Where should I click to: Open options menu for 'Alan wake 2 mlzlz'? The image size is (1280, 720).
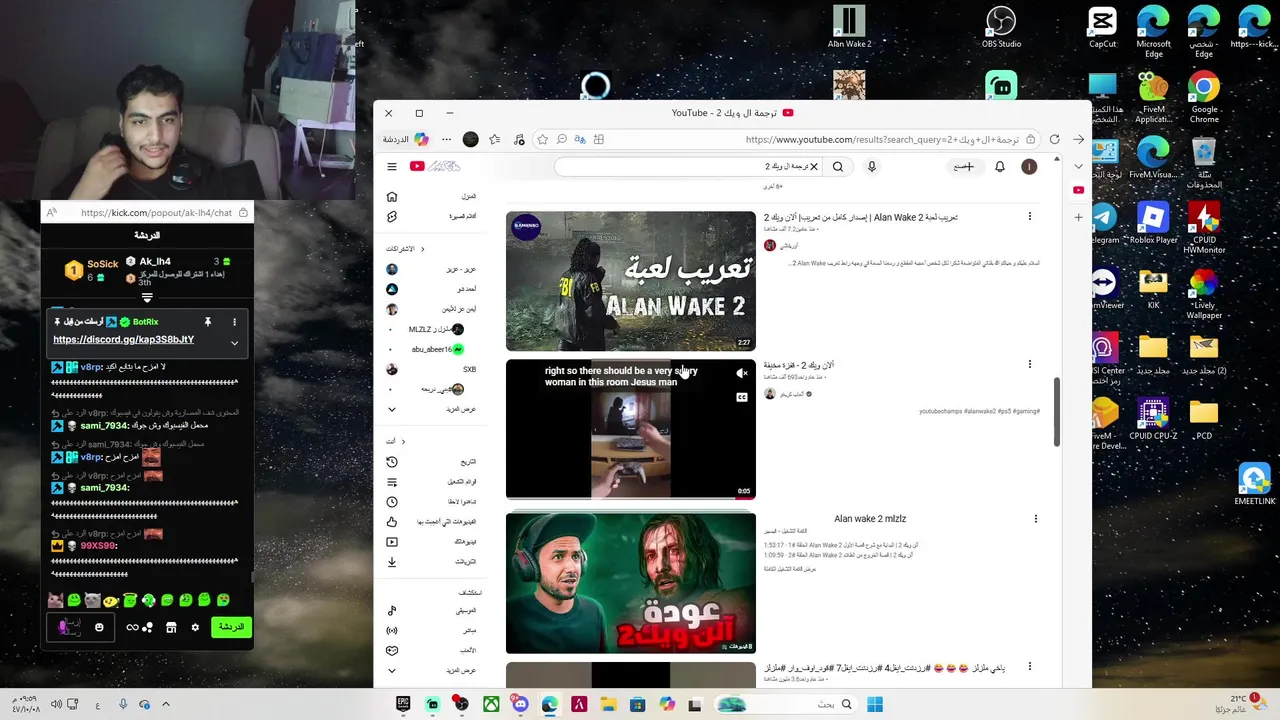1035,519
